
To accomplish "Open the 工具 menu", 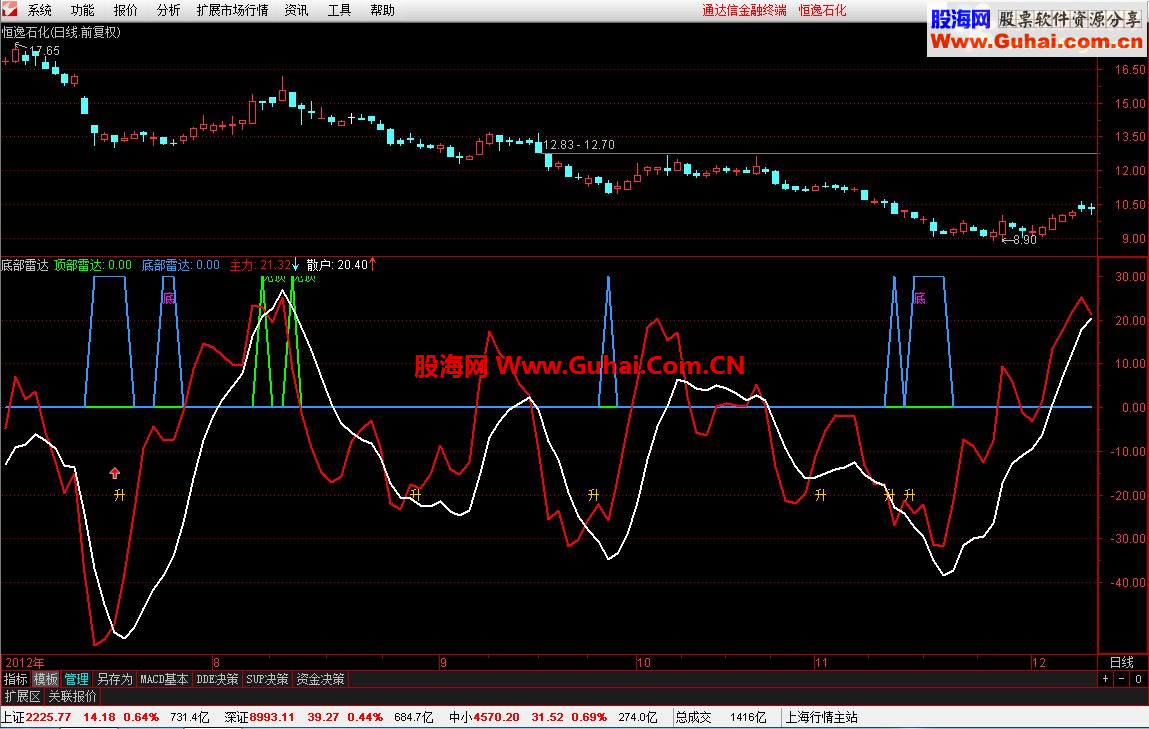I will pyautogui.click(x=339, y=10).
